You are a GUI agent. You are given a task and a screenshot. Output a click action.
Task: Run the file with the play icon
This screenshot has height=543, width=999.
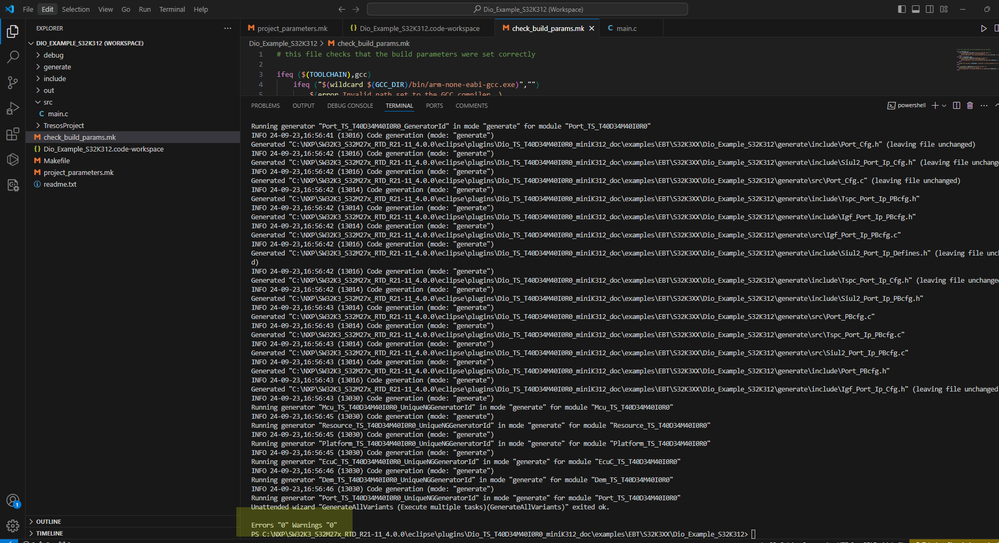point(983,28)
